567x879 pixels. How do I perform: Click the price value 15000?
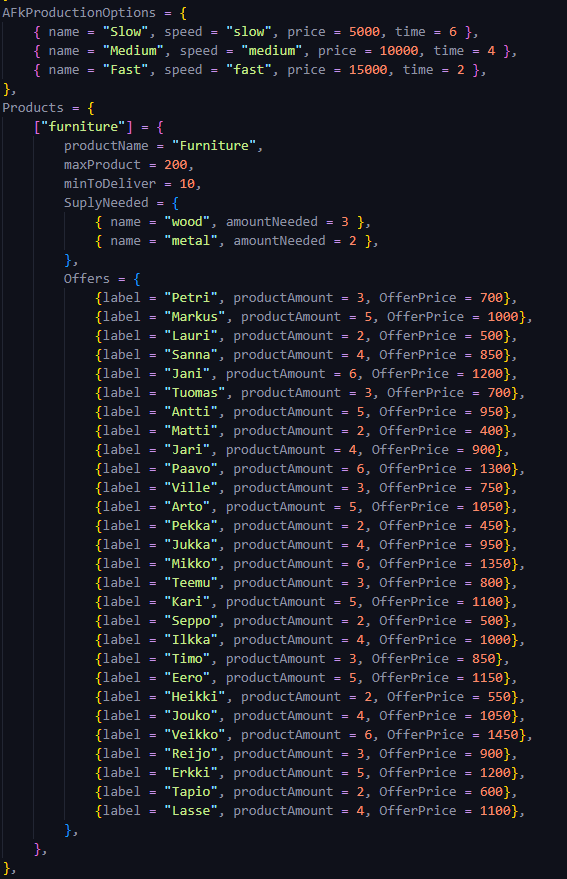[368, 70]
